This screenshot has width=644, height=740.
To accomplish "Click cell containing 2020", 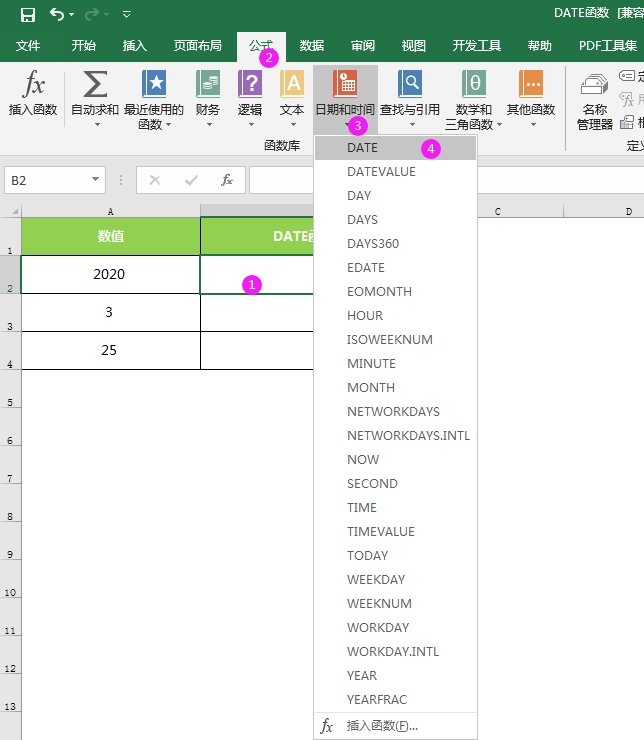I will (x=111, y=275).
